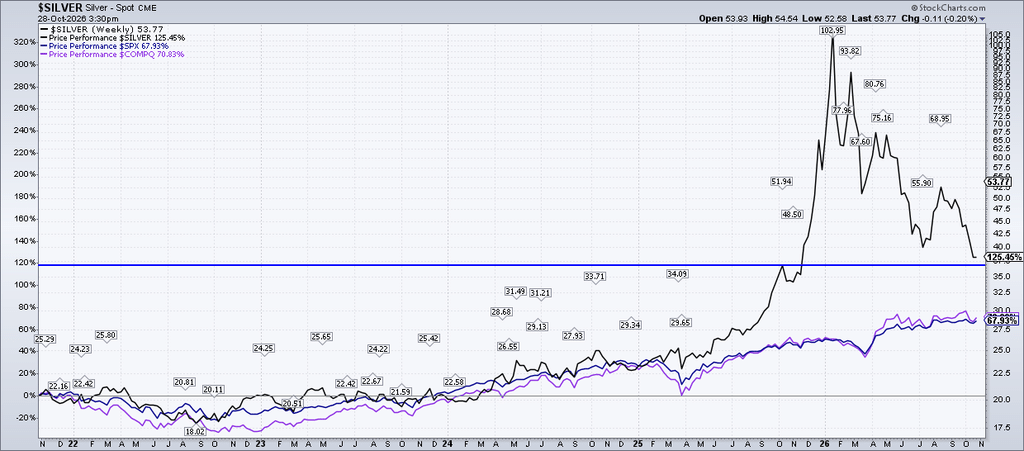Click the 22.58 price label

point(455,382)
